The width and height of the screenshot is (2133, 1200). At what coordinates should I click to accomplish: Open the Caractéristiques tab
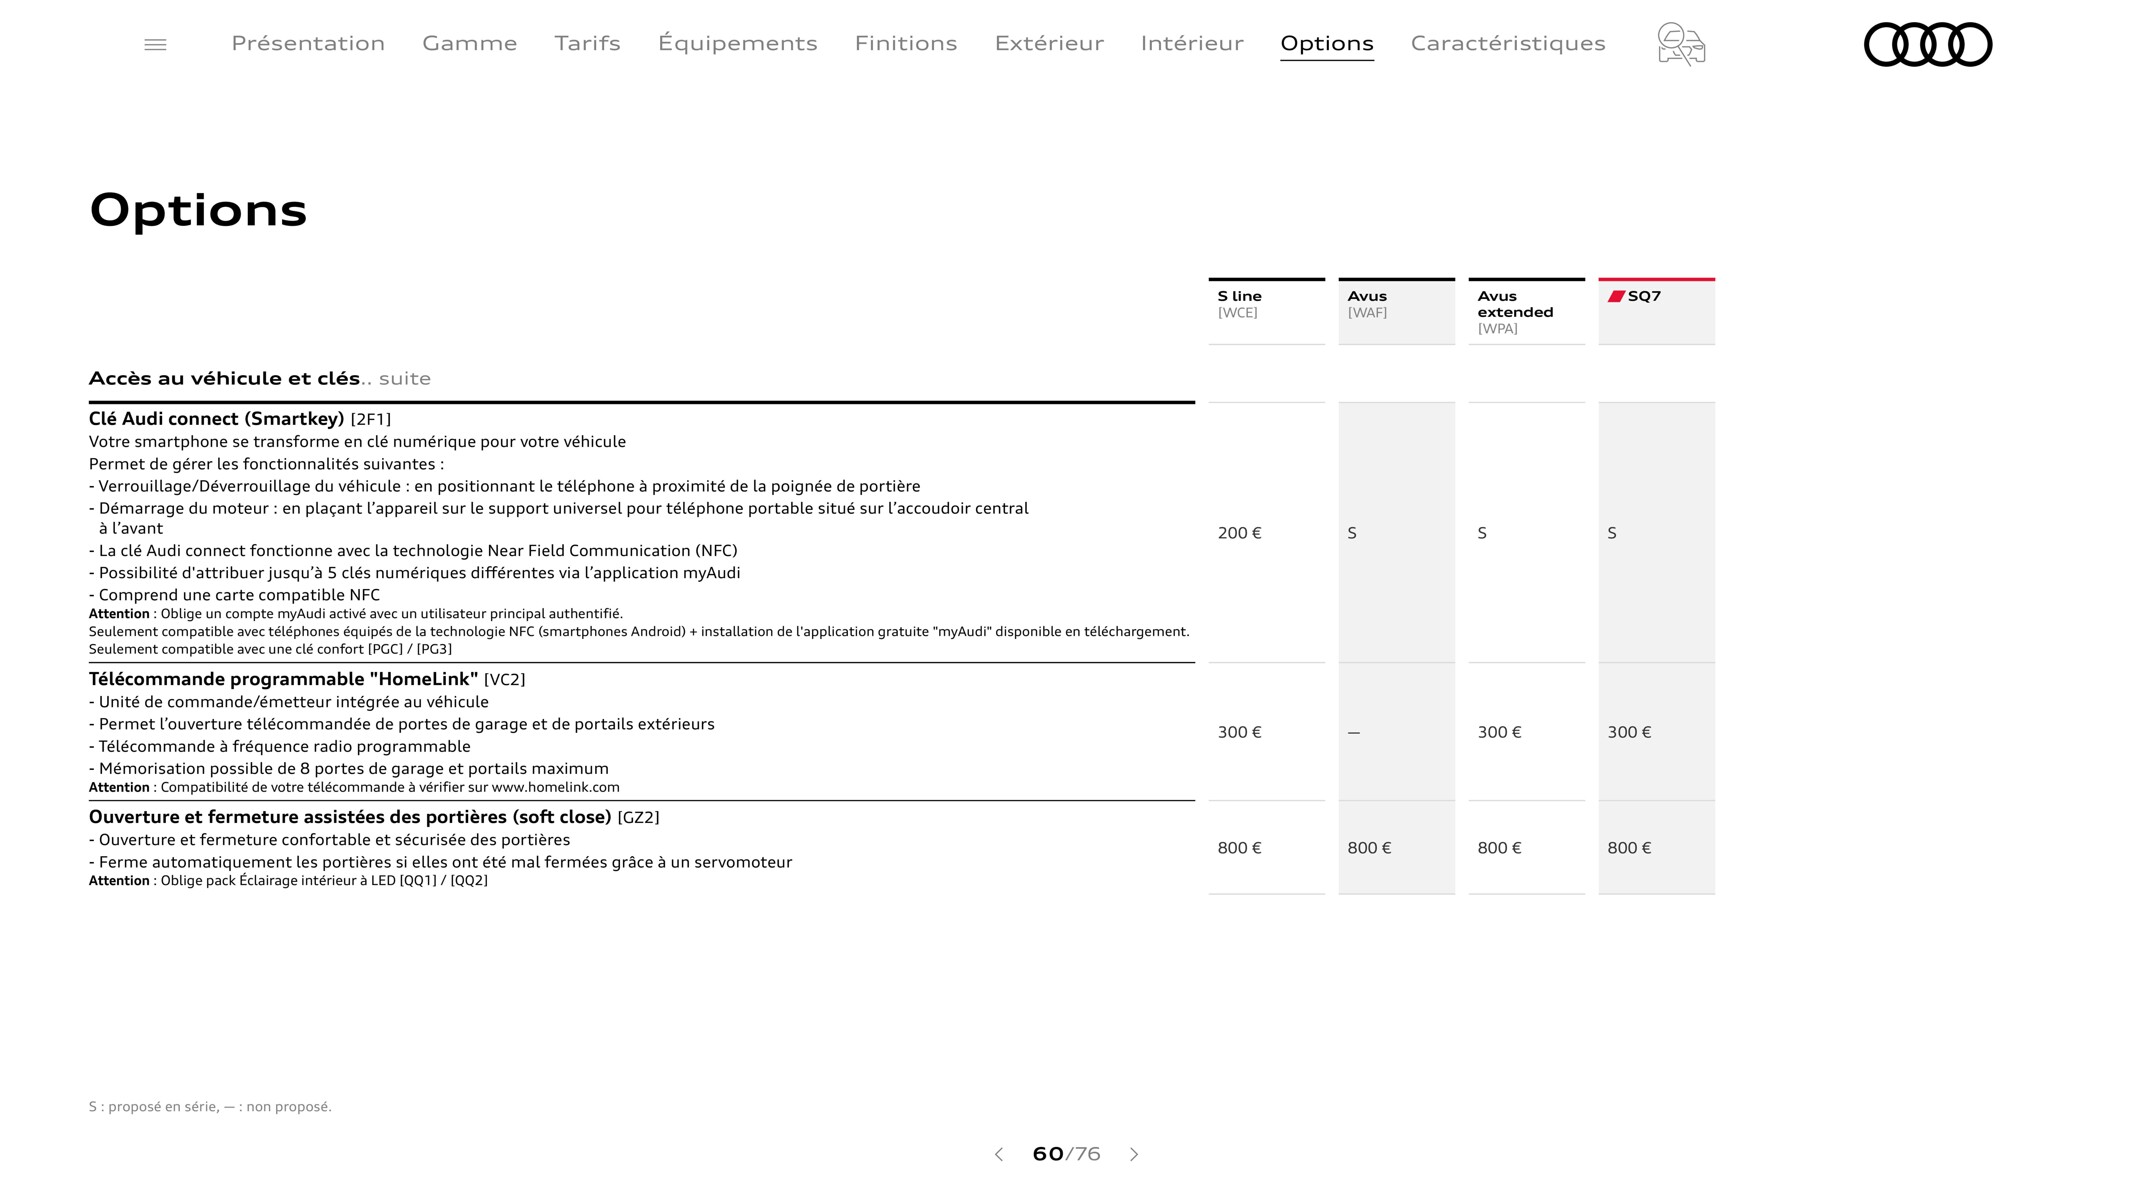pos(1508,43)
